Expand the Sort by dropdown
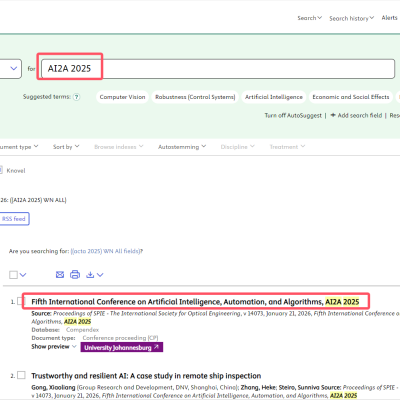400x400 pixels. (66, 147)
